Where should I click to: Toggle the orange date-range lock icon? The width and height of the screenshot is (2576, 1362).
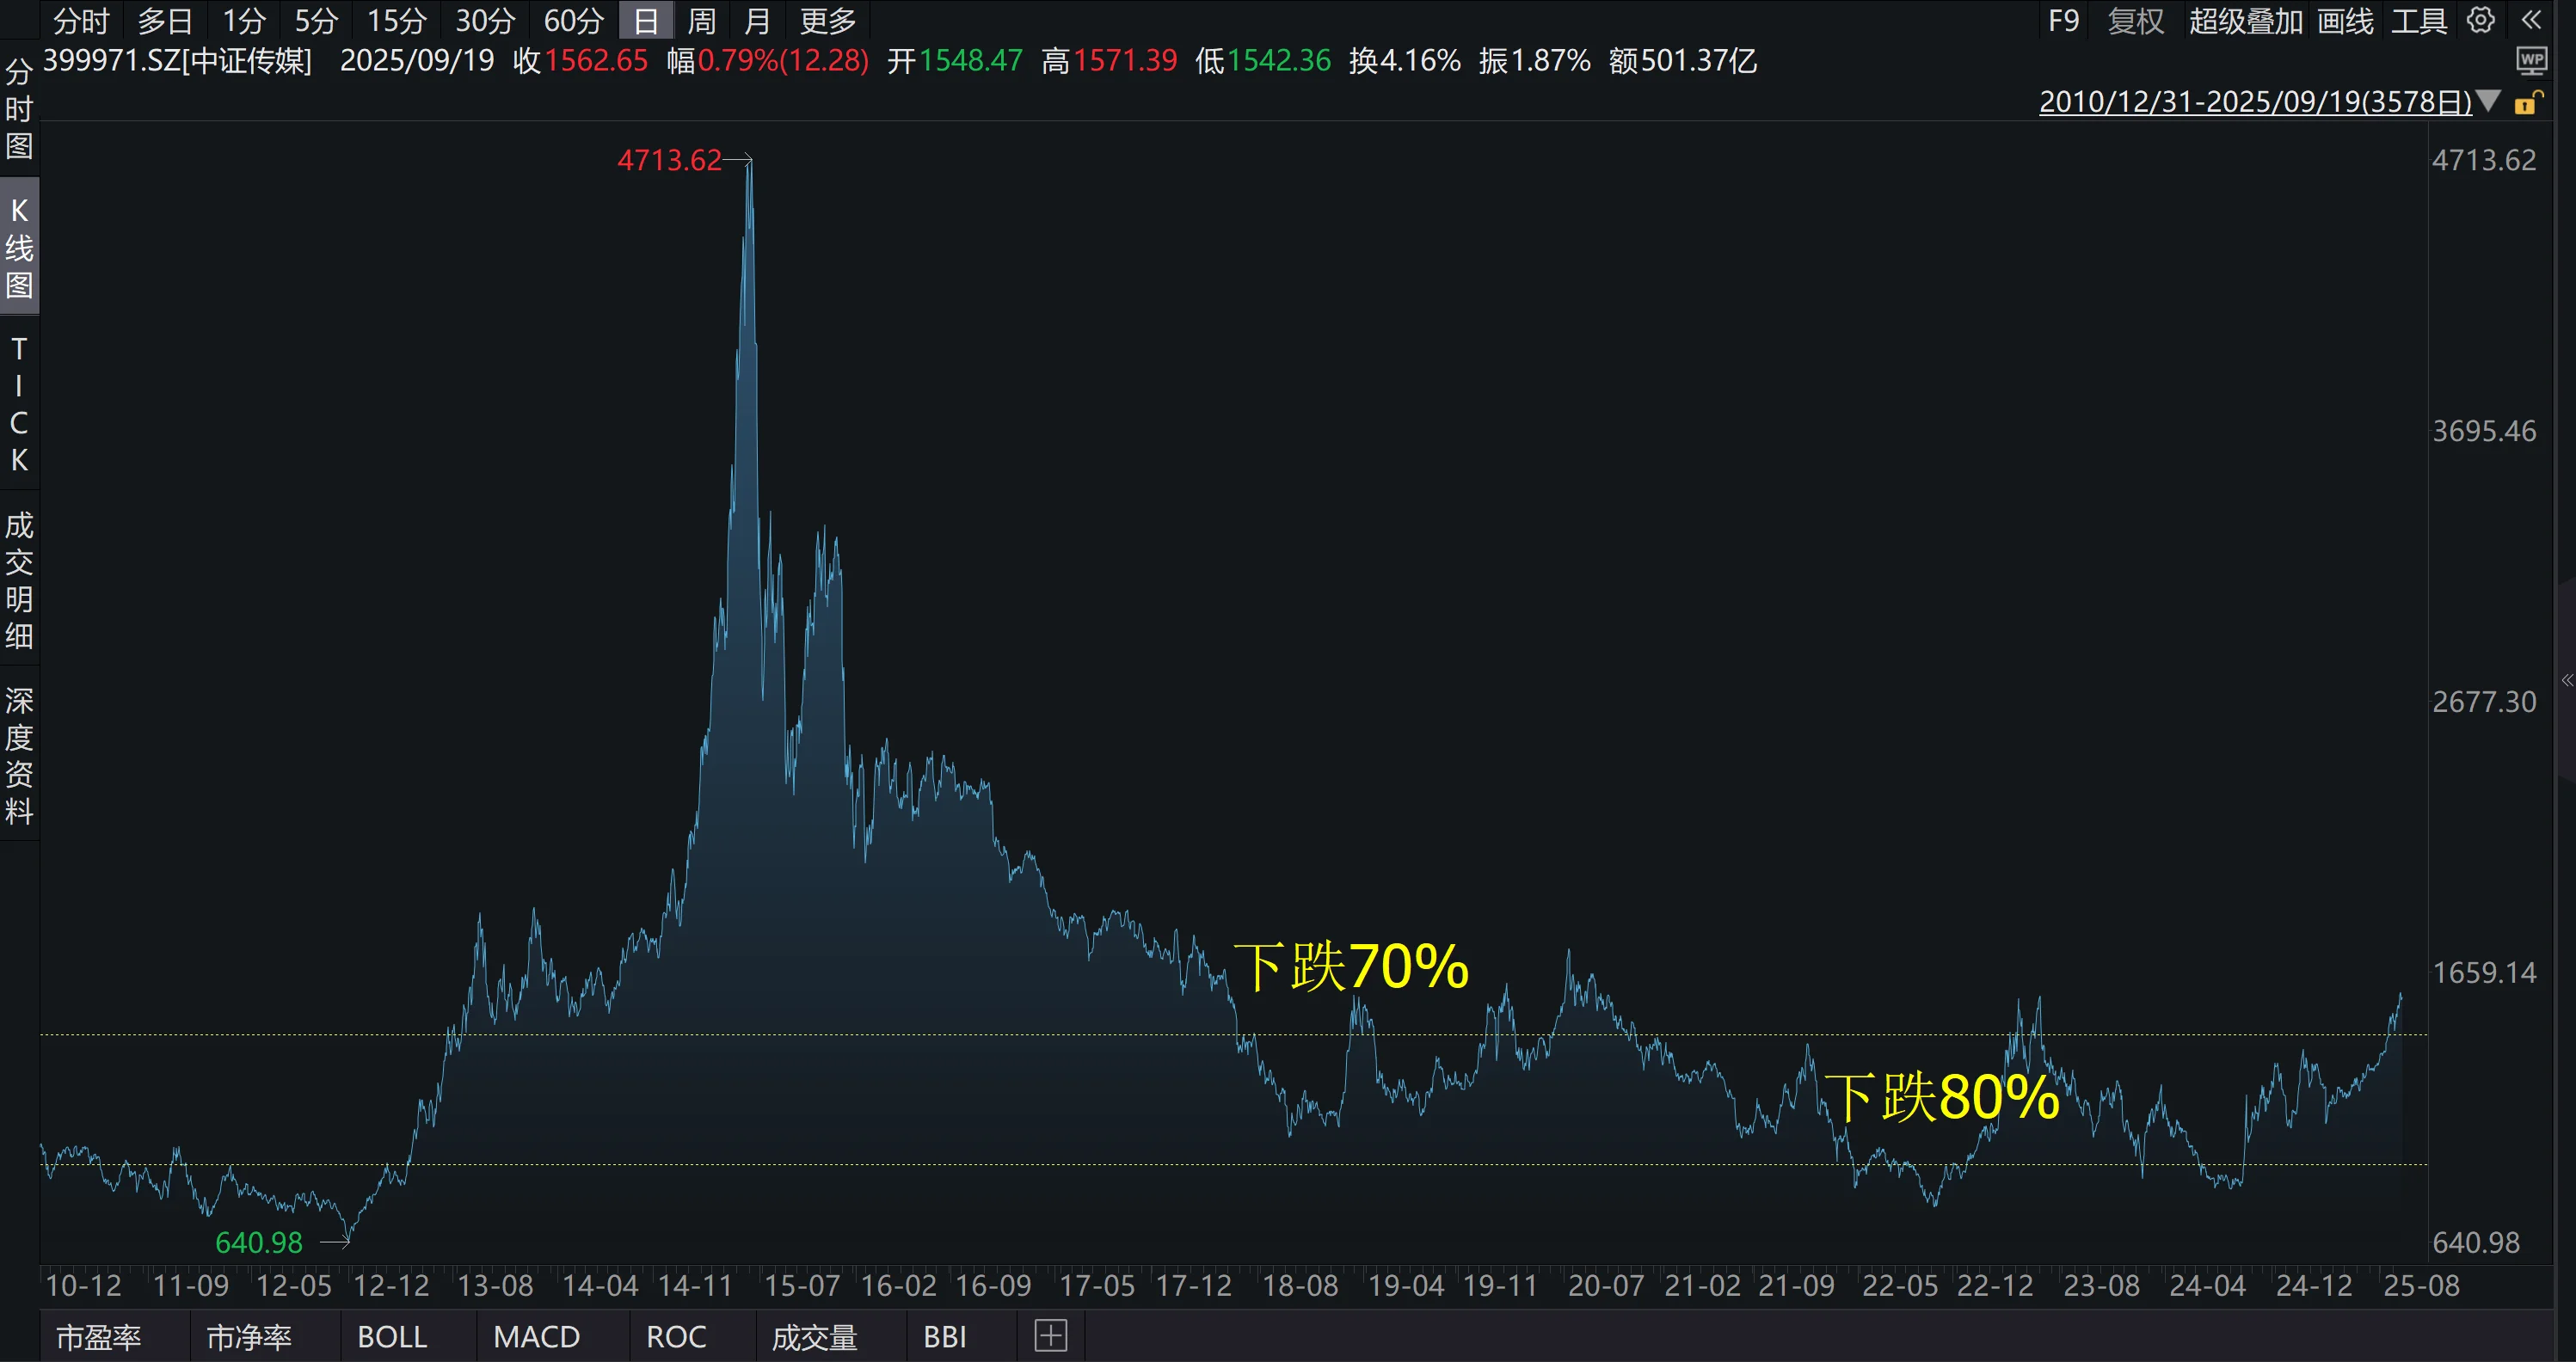click(x=2527, y=102)
